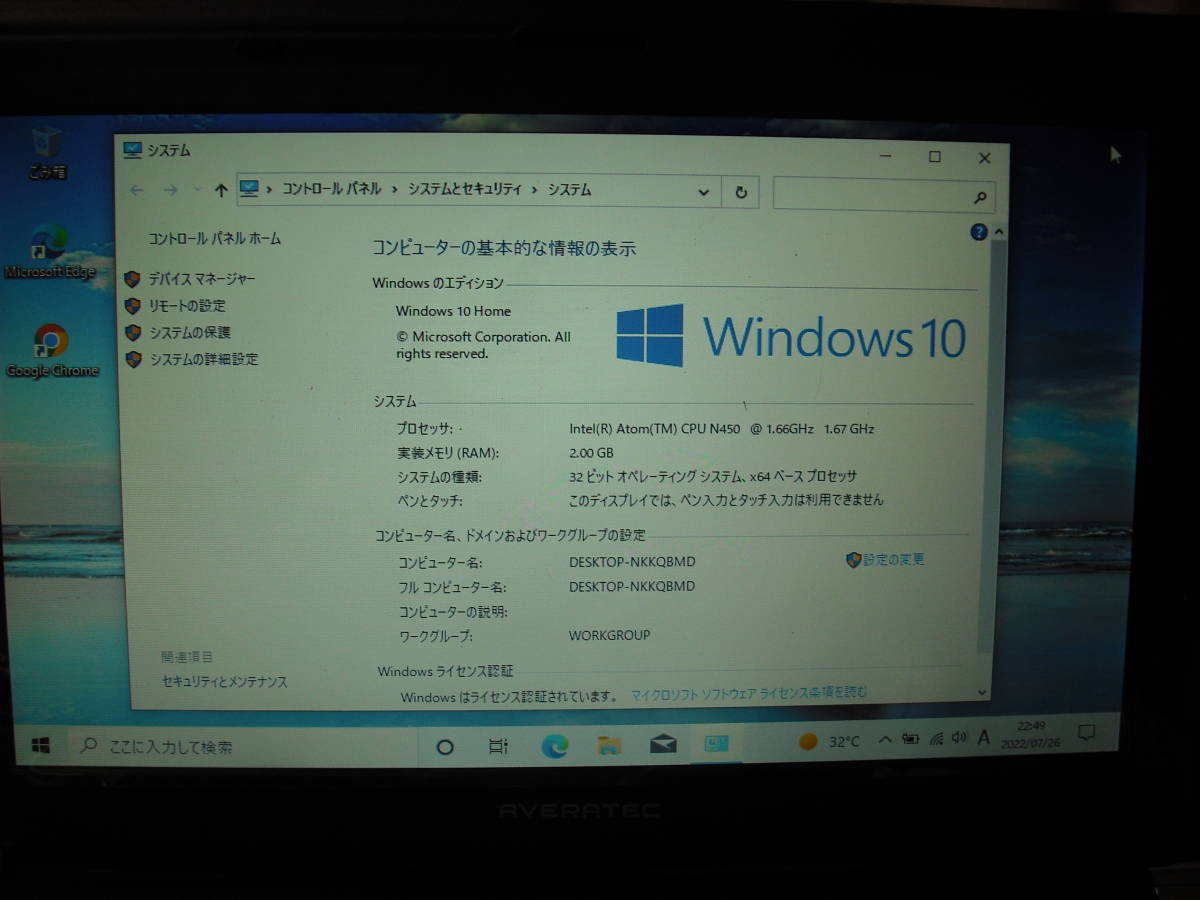Open the Recycle Bin desktop icon
The image size is (1200, 900).
coord(47,152)
